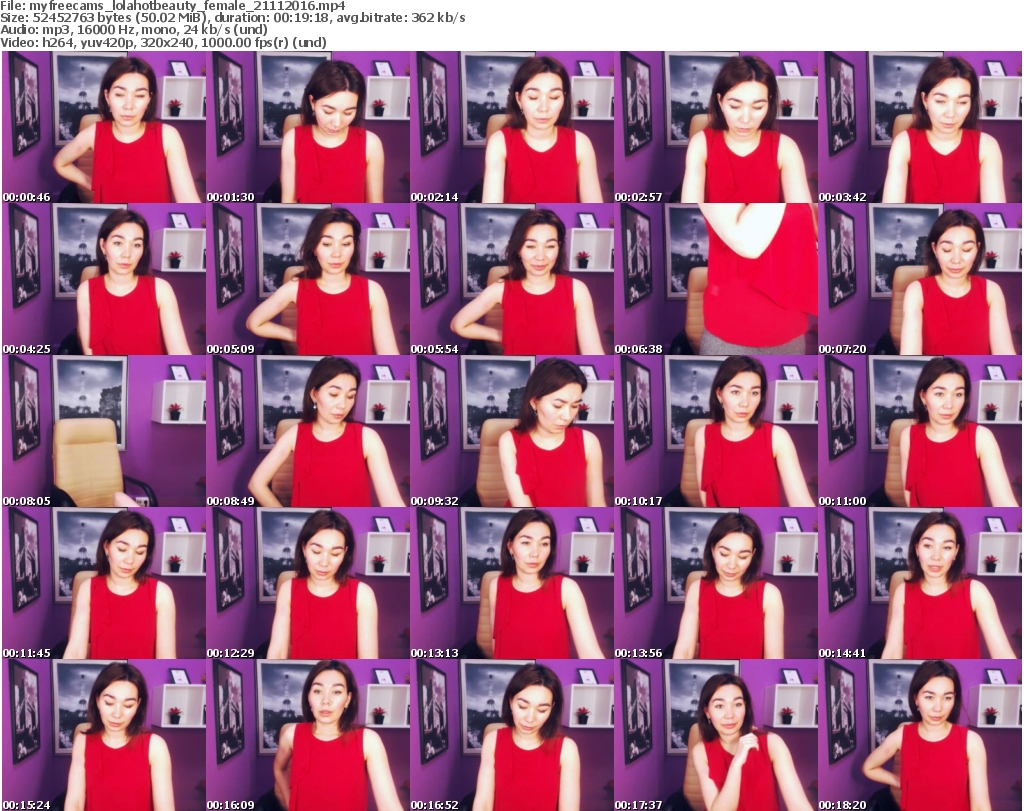
Task: Select the thumbnail stamped 00:05:09
Action: pos(308,279)
